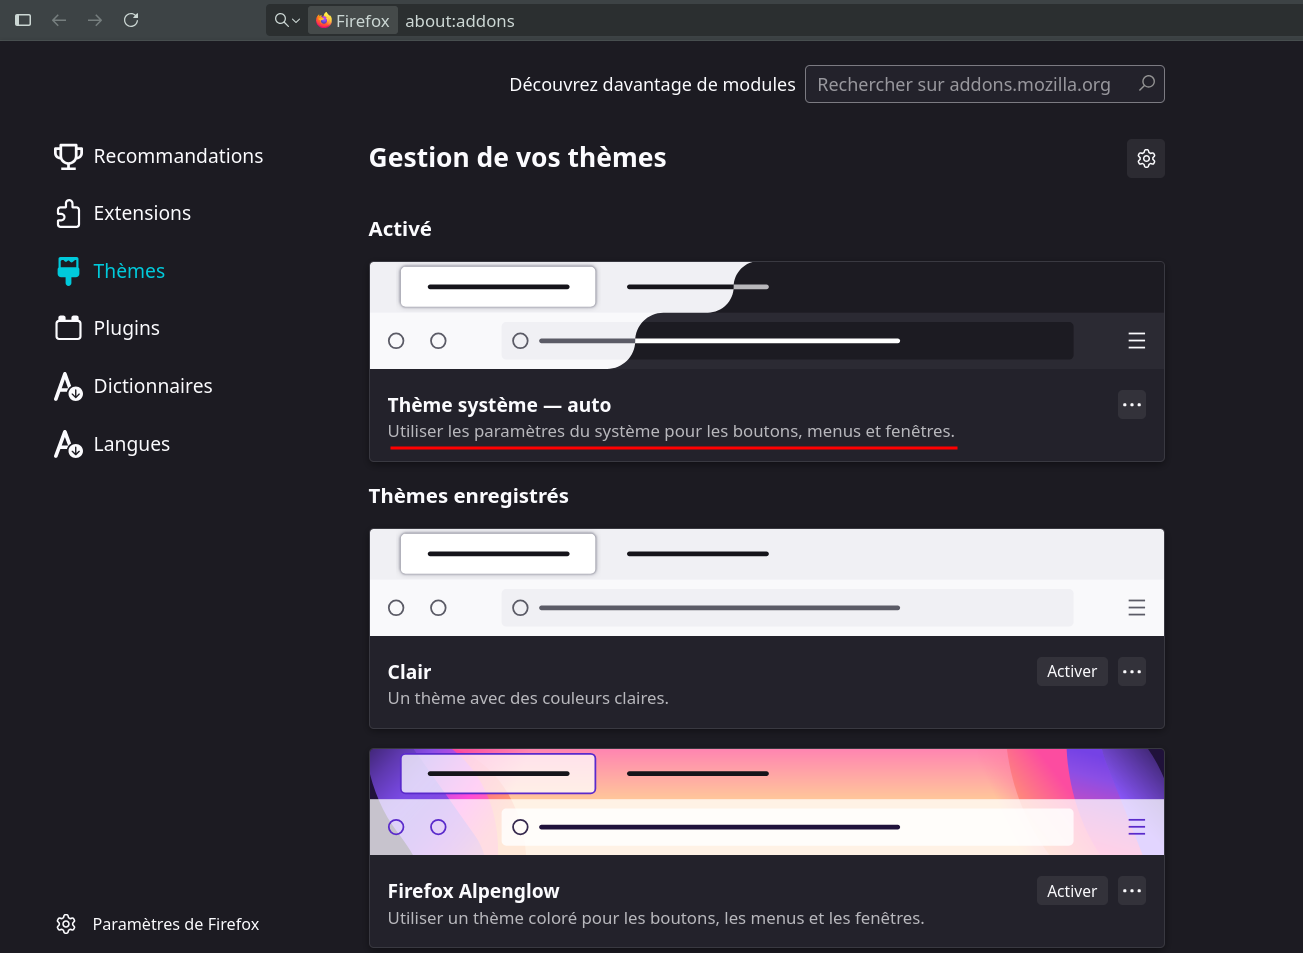This screenshot has height=953, width=1303.
Task: Select the Extensions puzzle piece icon
Action: (x=68, y=213)
